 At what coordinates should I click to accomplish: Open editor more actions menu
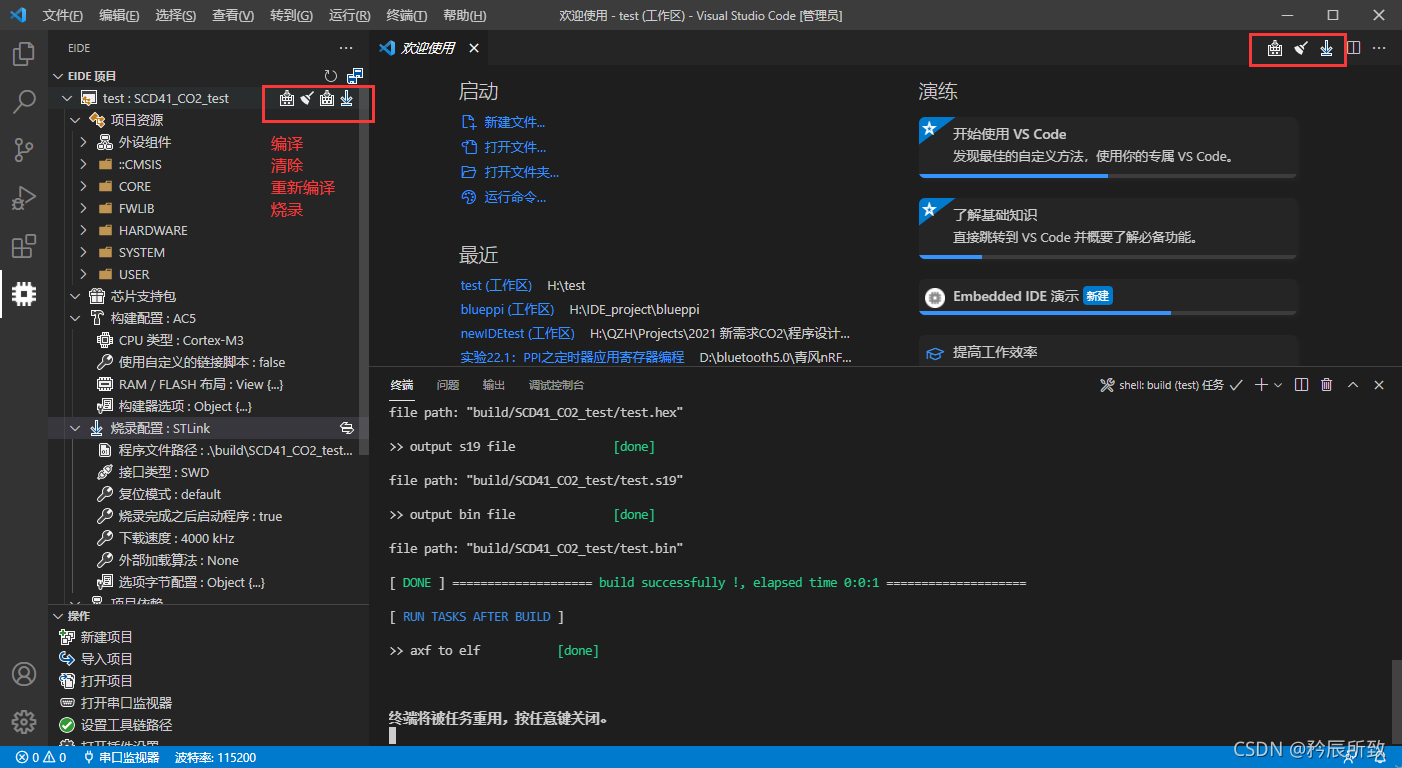click(x=1380, y=47)
